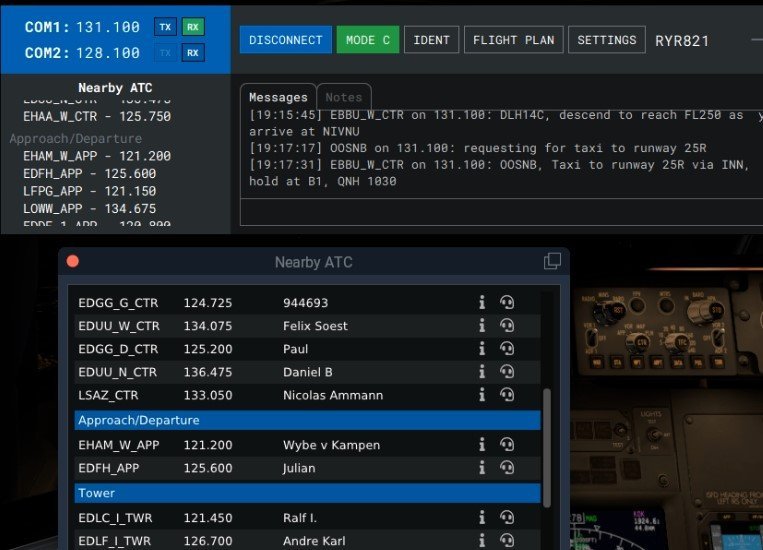Click headset icon for EHAM_W_APP row
The height and width of the screenshot is (550, 763).
(x=507, y=445)
